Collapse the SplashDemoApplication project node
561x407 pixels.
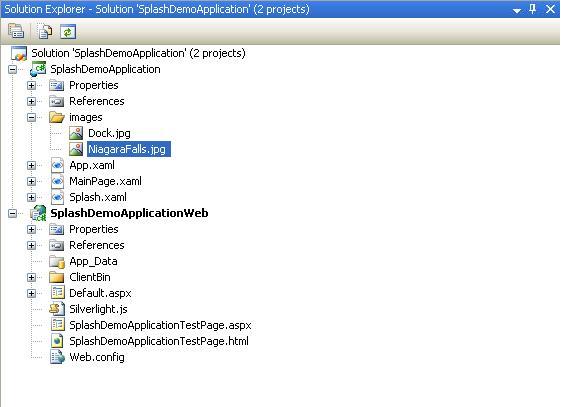(x=13, y=69)
